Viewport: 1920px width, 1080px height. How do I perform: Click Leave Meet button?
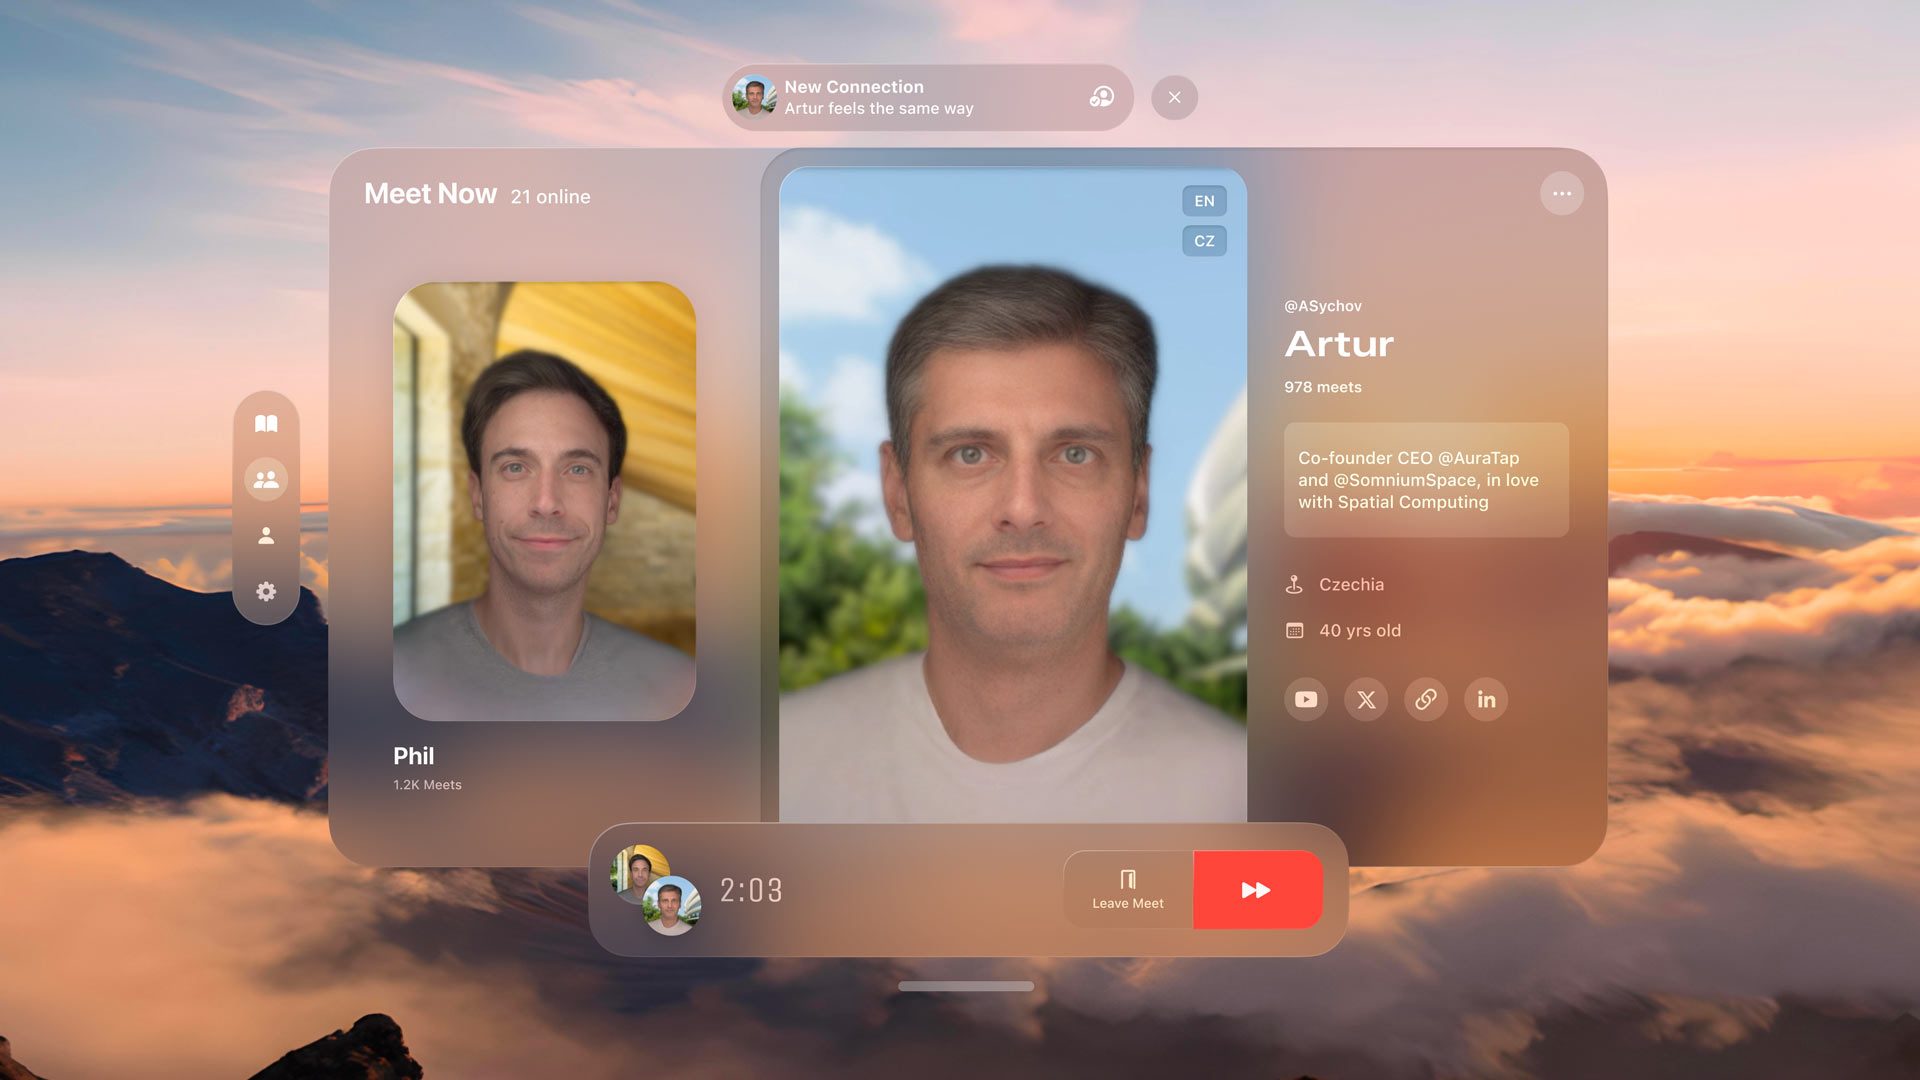point(1128,890)
